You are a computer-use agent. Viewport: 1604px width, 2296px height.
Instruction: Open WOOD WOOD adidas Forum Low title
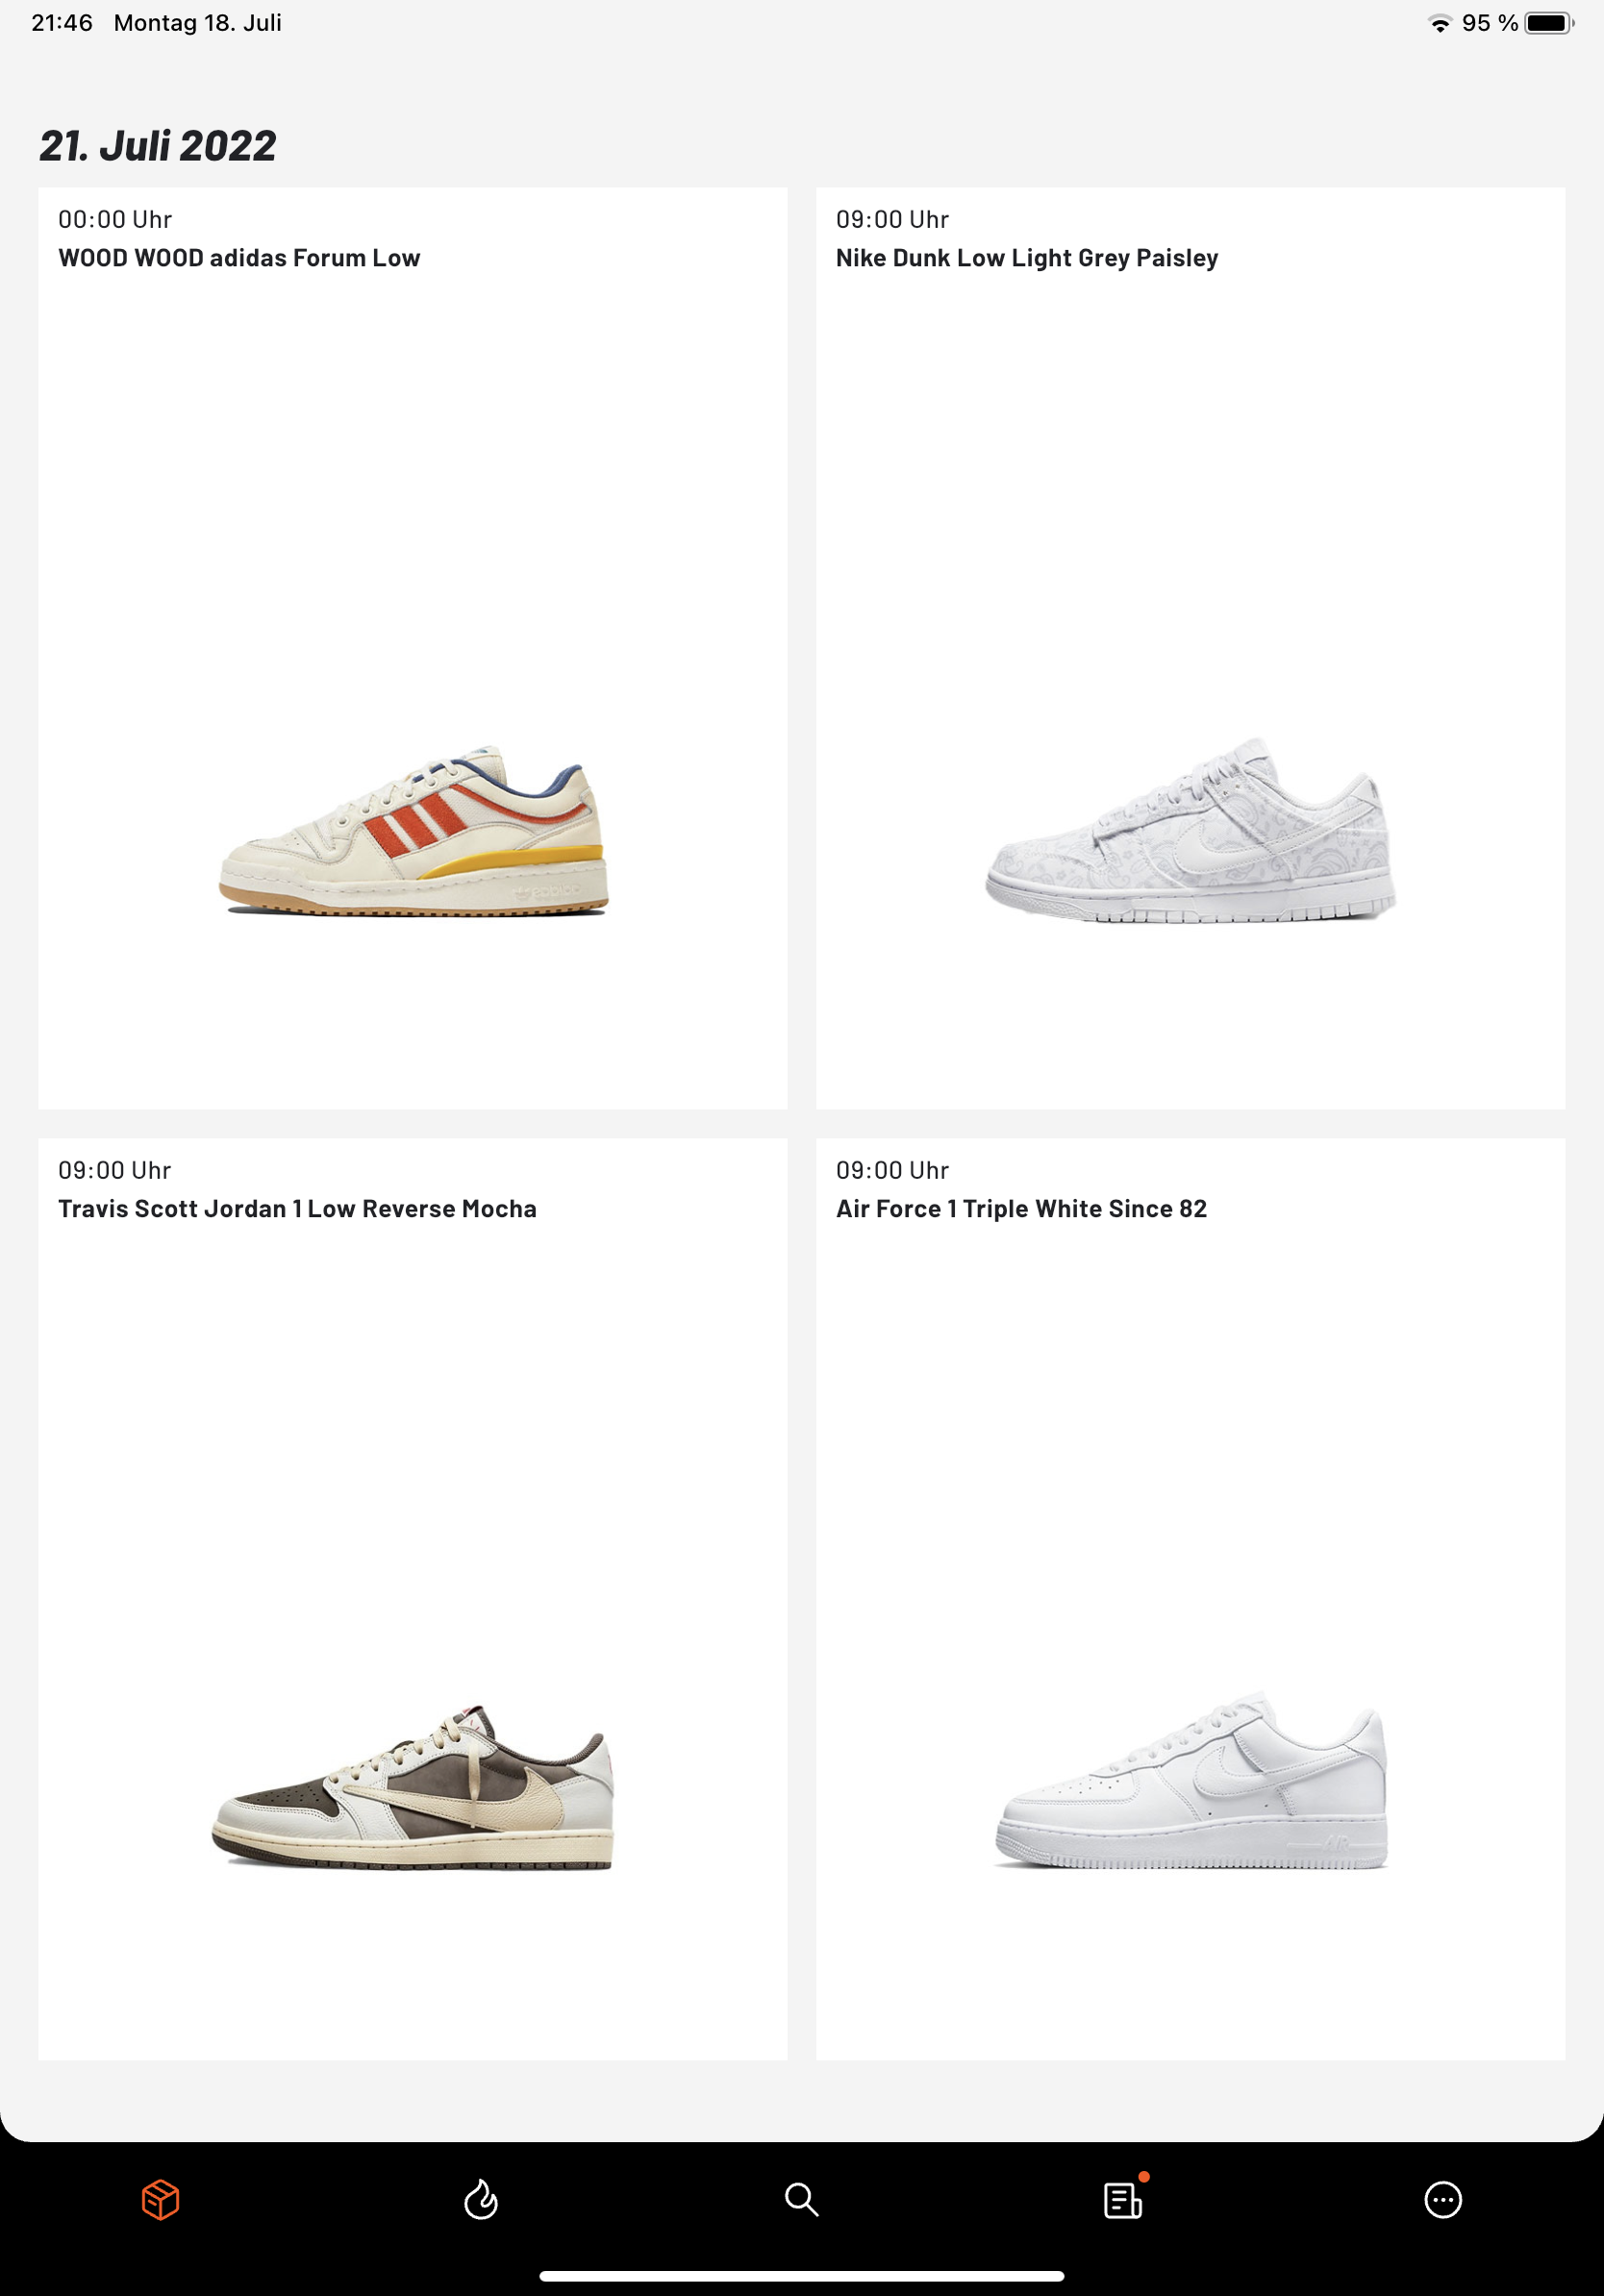pyautogui.click(x=239, y=258)
